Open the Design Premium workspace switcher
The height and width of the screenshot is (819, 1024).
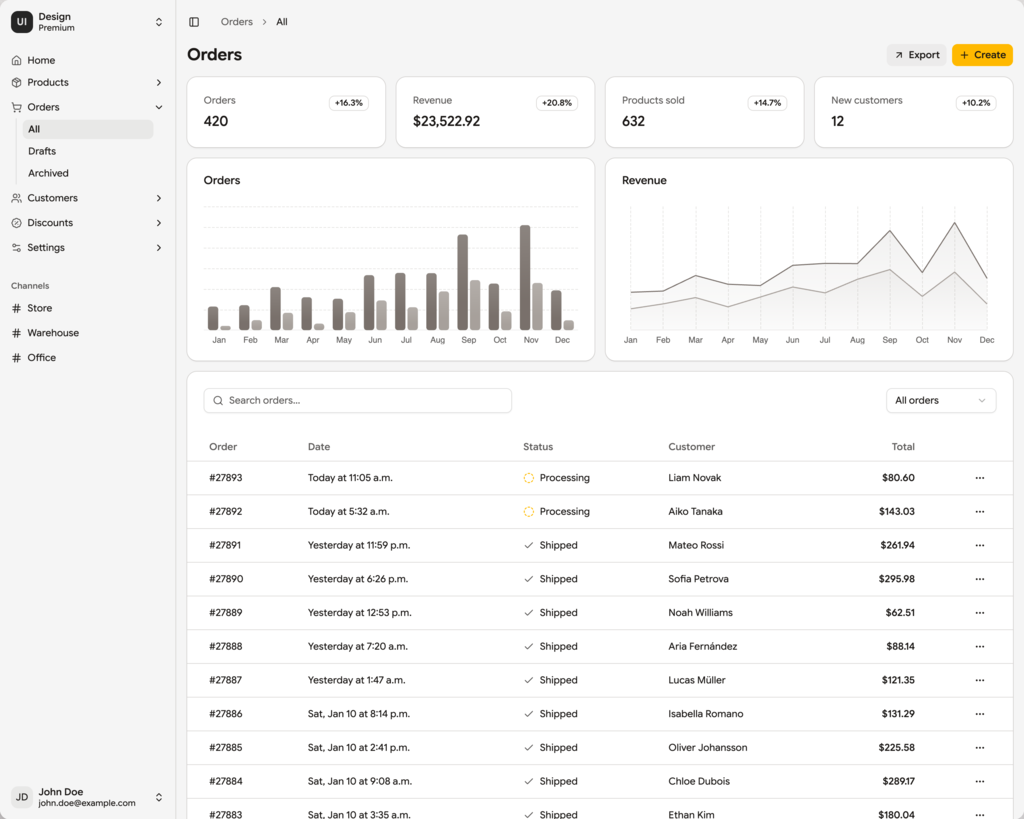click(x=158, y=22)
